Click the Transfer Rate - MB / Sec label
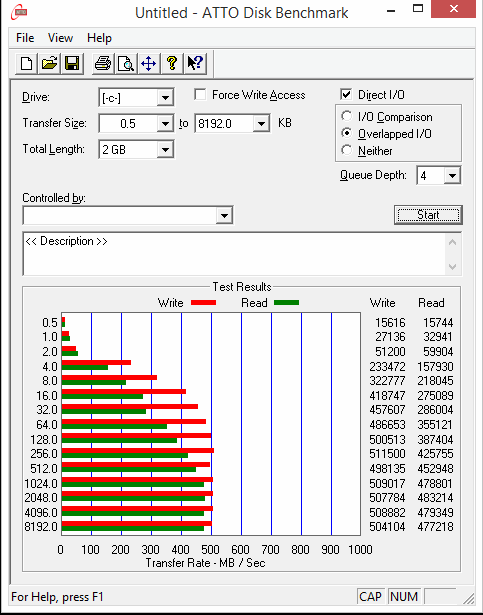The height and width of the screenshot is (615, 483). (206, 563)
